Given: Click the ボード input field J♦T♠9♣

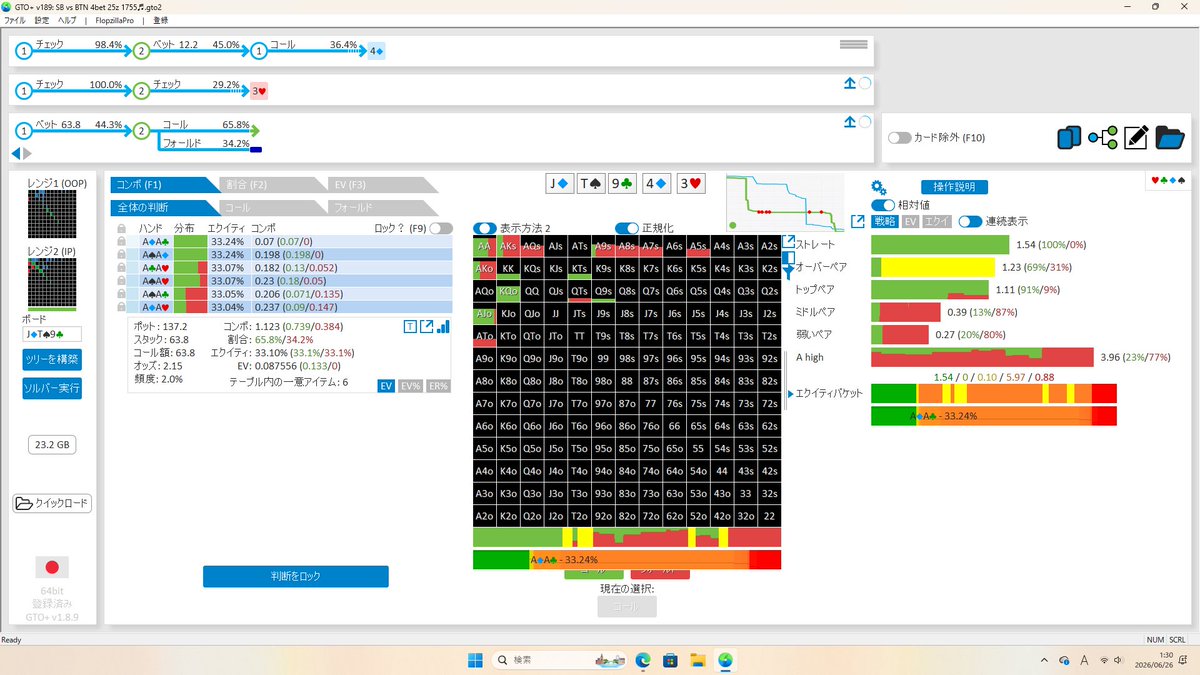Looking at the screenshot, I should 52,334.
